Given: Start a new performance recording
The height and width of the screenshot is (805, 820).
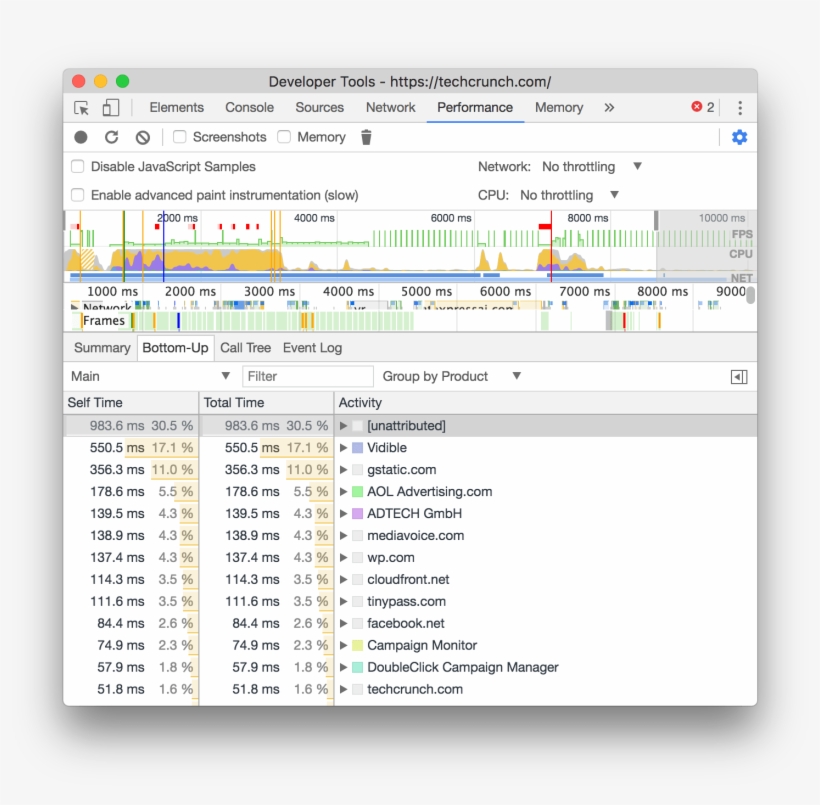Looking at the screenshot, I should 80,137.
